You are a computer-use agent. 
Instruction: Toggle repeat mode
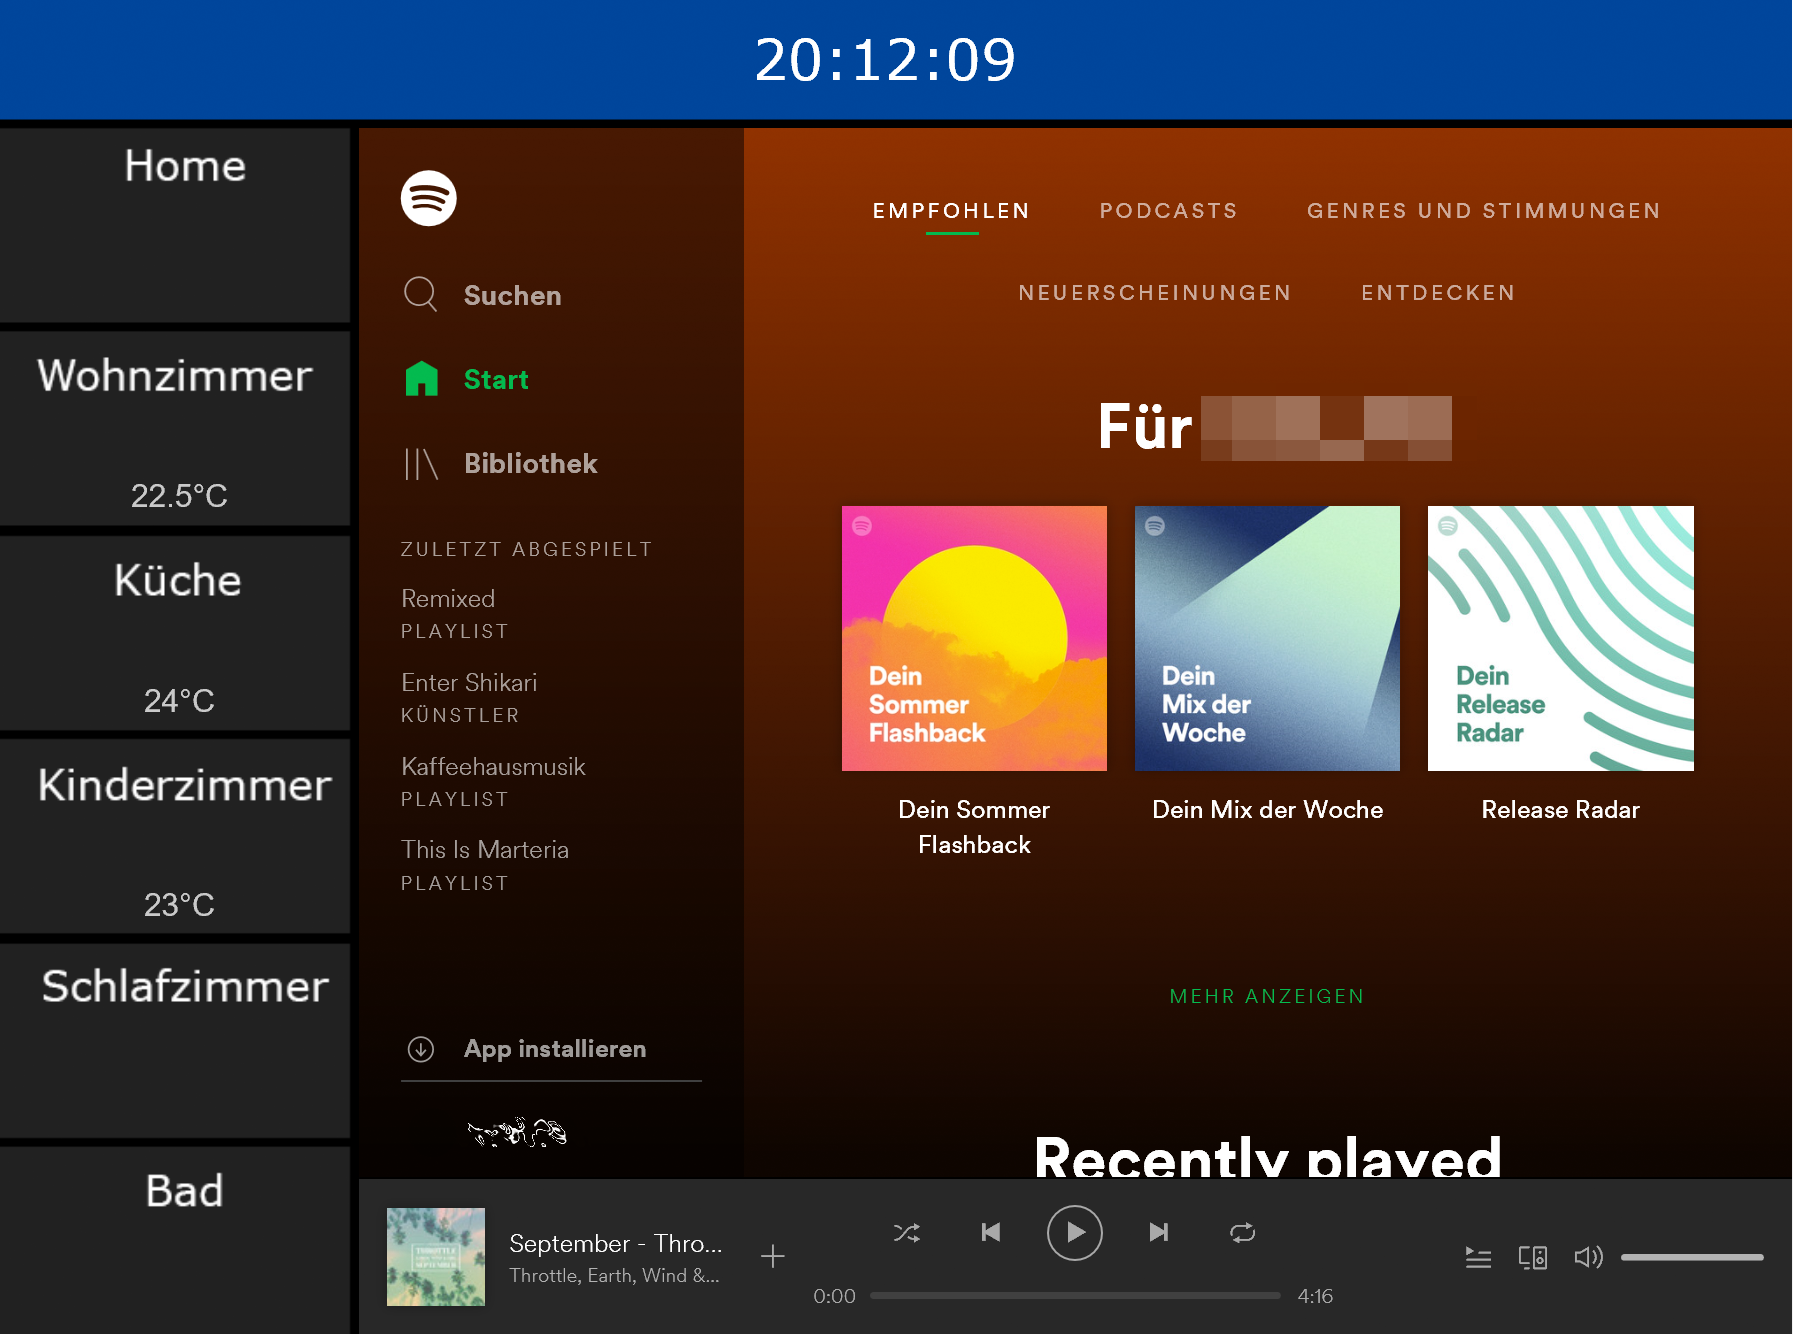click(1242, 1232)
